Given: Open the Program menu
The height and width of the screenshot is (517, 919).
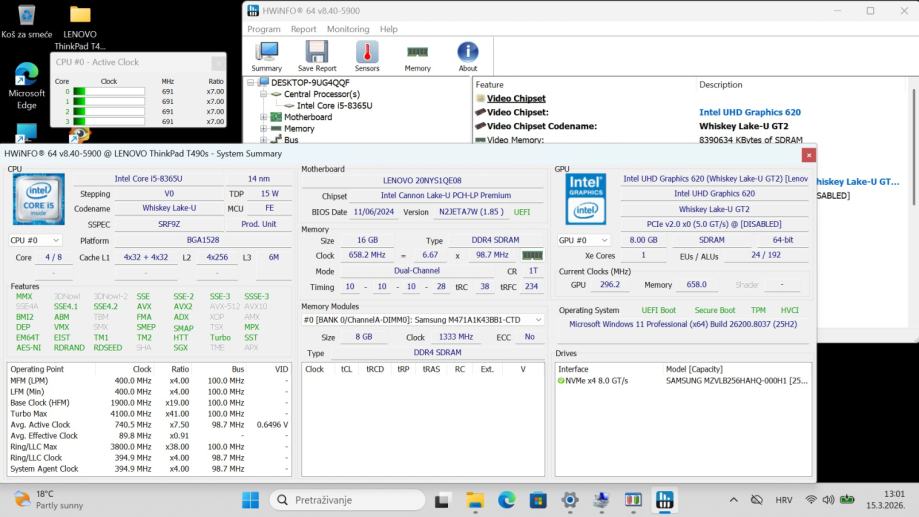Looking at the screenshot, I should point(264,29).
